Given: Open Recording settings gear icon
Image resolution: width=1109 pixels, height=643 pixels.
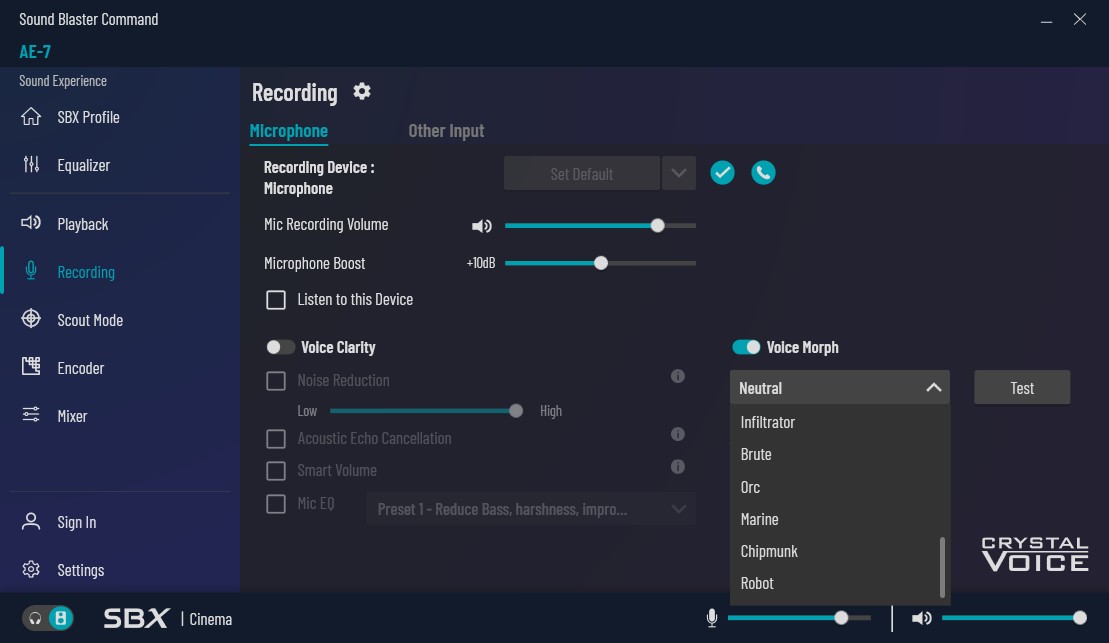Looking at the screenshot, I should [x=361, y=91].
